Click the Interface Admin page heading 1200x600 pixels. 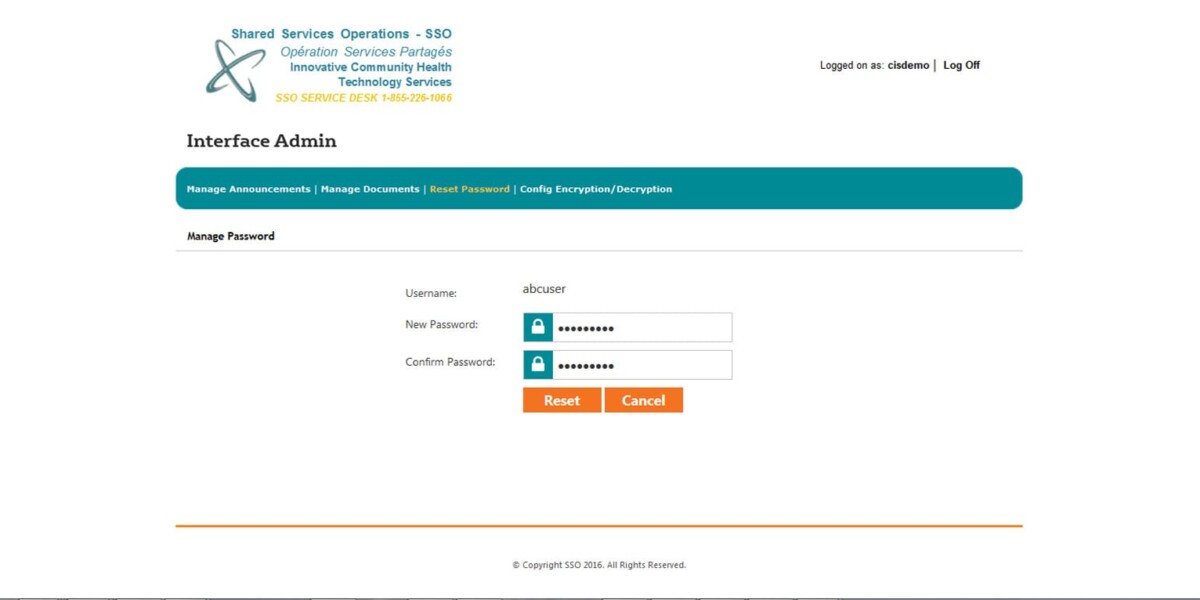point(261,141)
